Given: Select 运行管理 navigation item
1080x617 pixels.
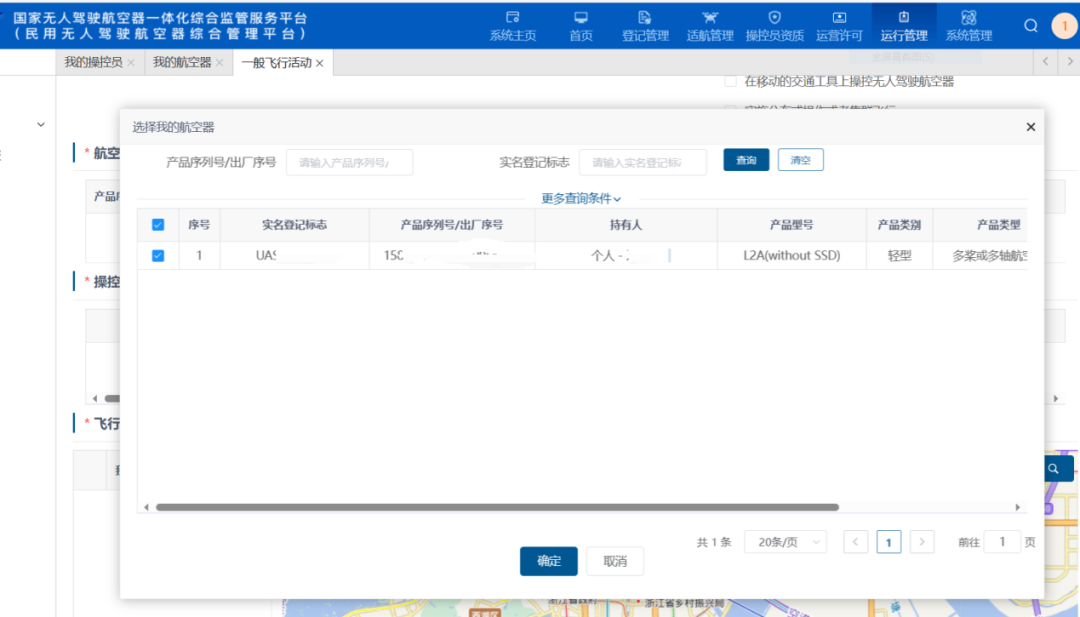Looking at the screenshot, I should point(904,25).
